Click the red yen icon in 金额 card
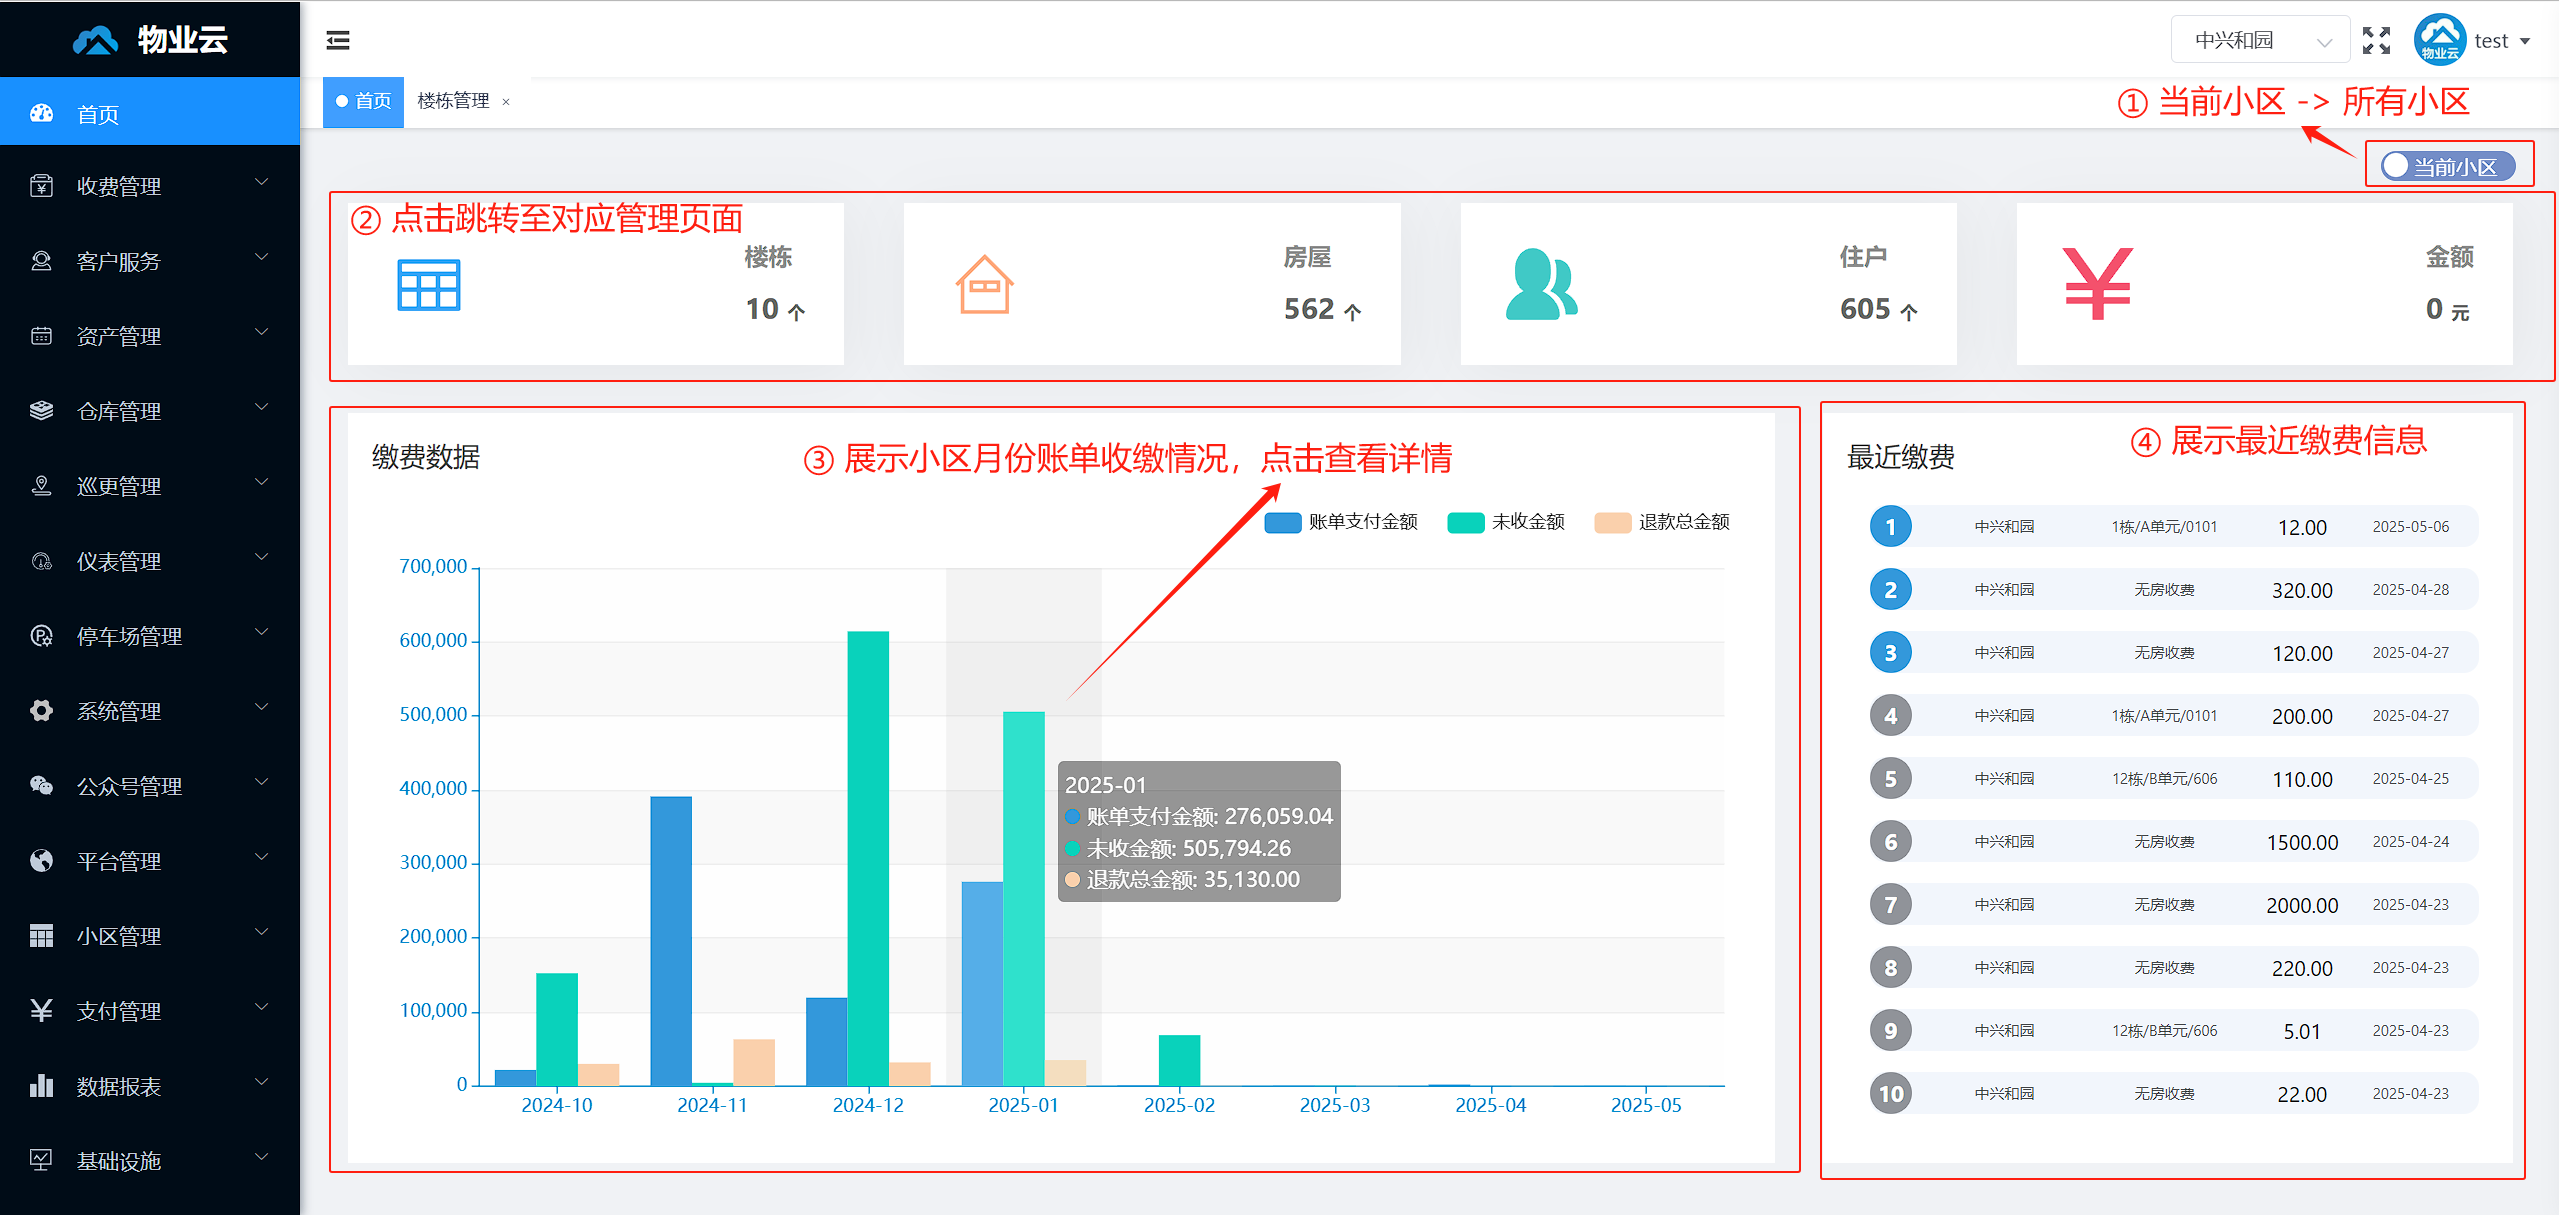2559x1215 pixels. point(2098,284)
